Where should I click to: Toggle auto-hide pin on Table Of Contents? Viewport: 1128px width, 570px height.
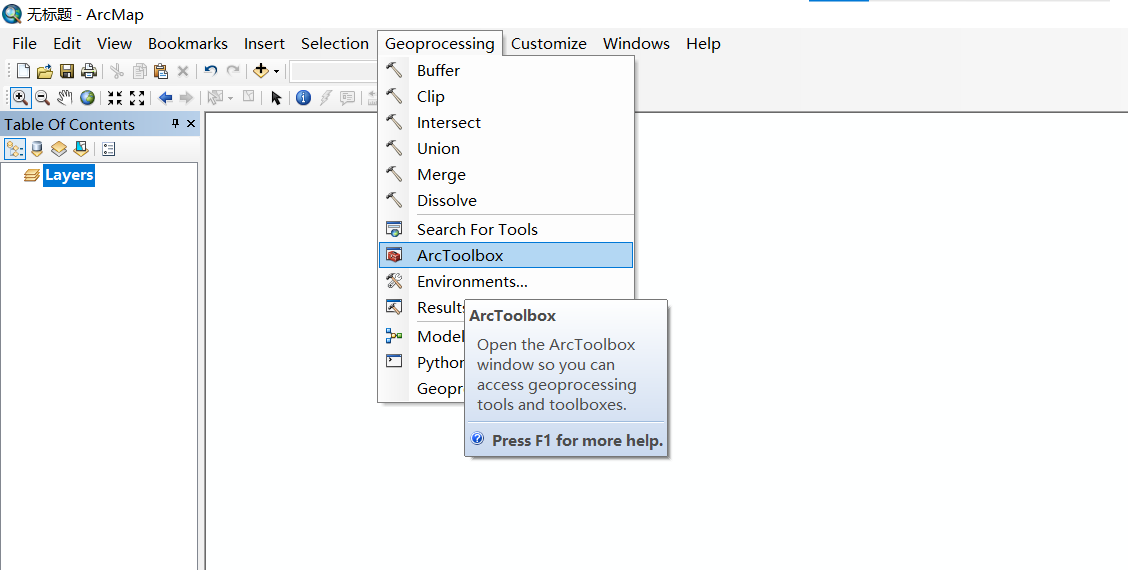tap(176, 124)
